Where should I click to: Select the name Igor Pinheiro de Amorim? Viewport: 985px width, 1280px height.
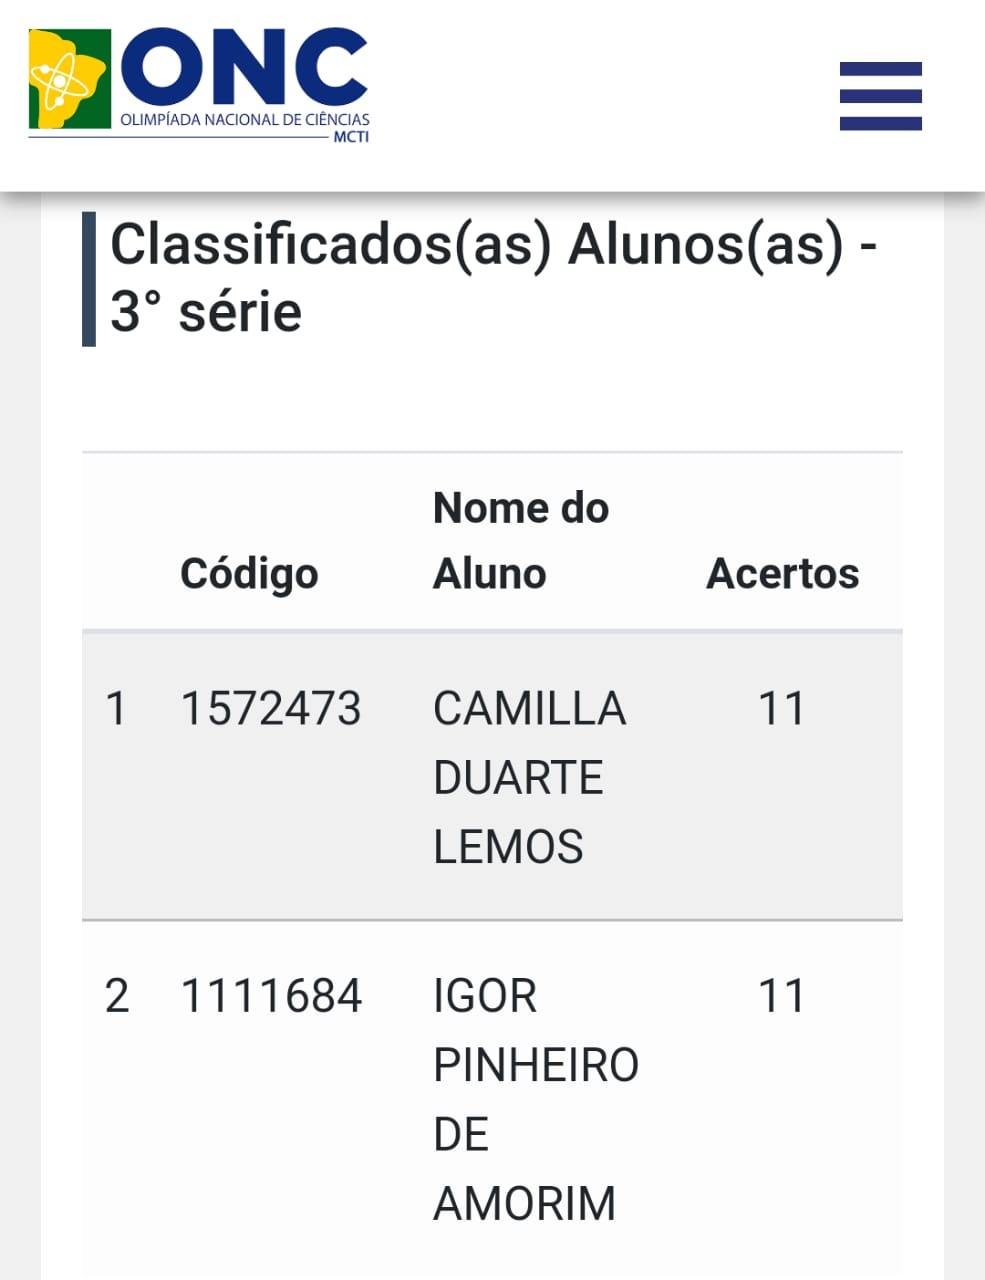coord(535,1099)
